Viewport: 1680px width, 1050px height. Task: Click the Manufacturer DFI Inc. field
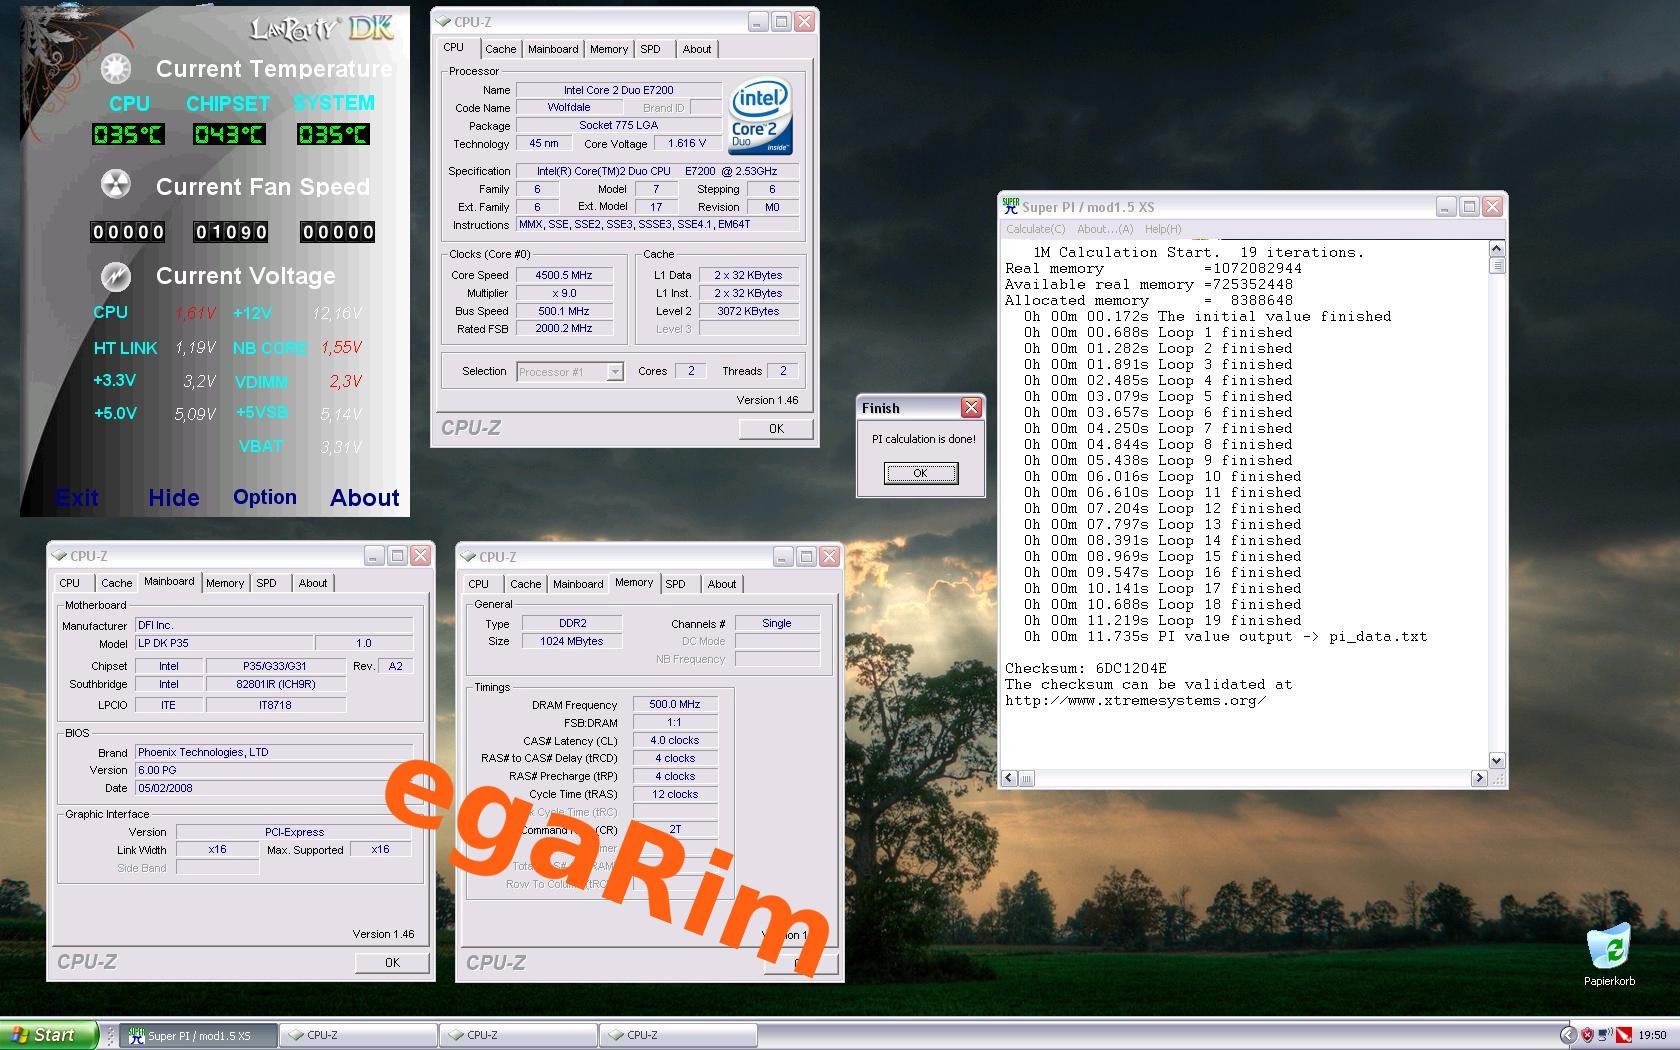click(x=274, y=625)
